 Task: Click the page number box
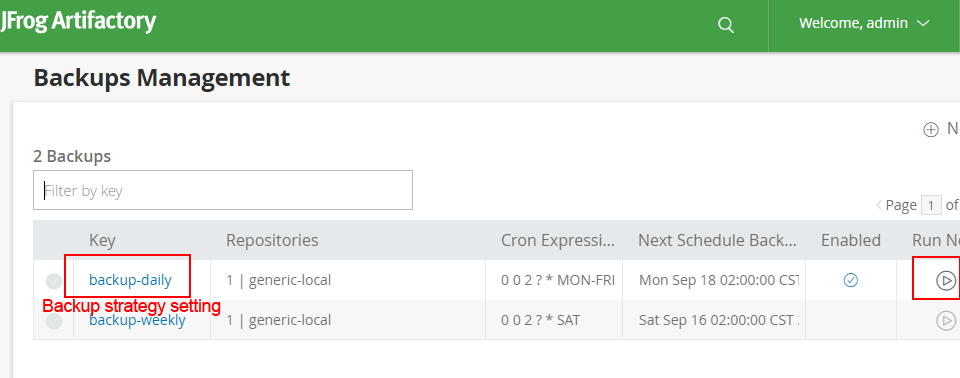point(931,205)
